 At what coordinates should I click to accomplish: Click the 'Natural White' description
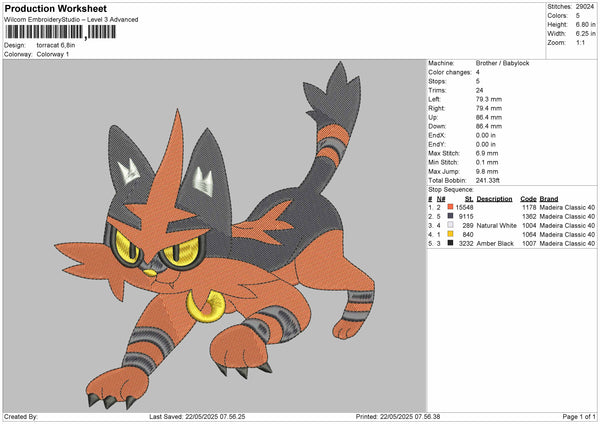496,226
